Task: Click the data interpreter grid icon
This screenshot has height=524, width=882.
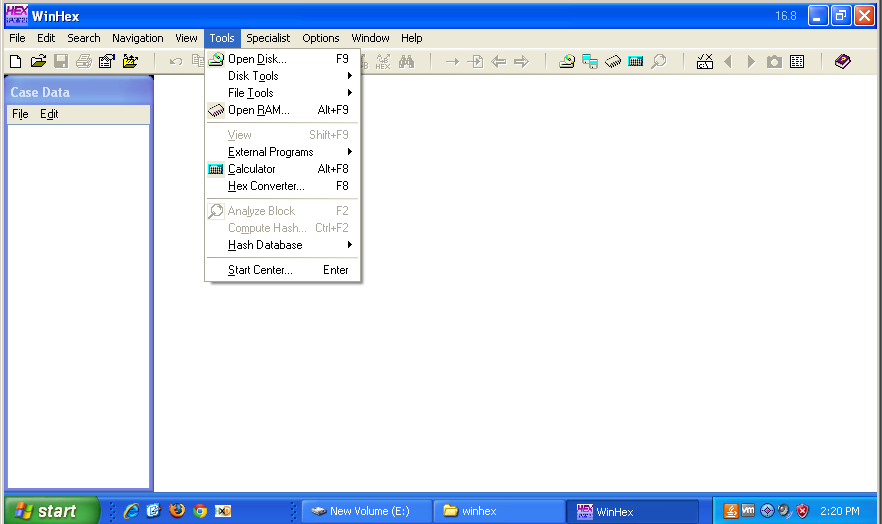Action: (x=797, y=61)
